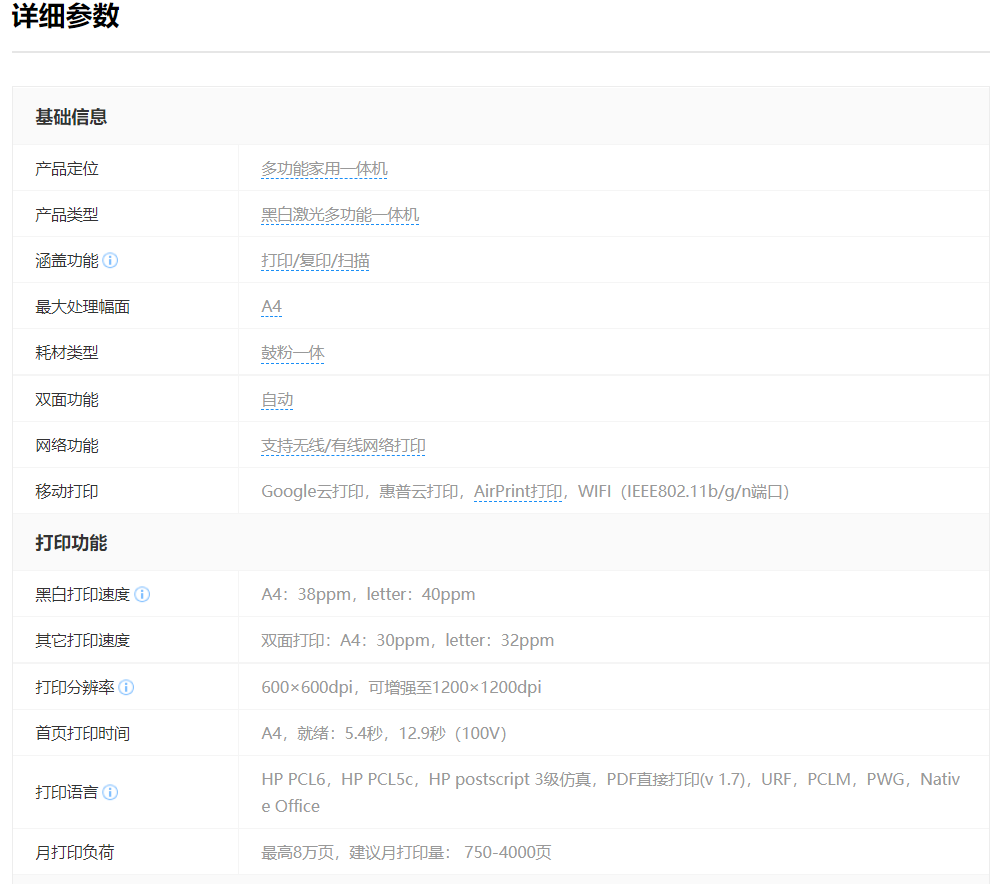Click the 双面功能 label
This screenshot has height=884, width=990.
(67, 400)
